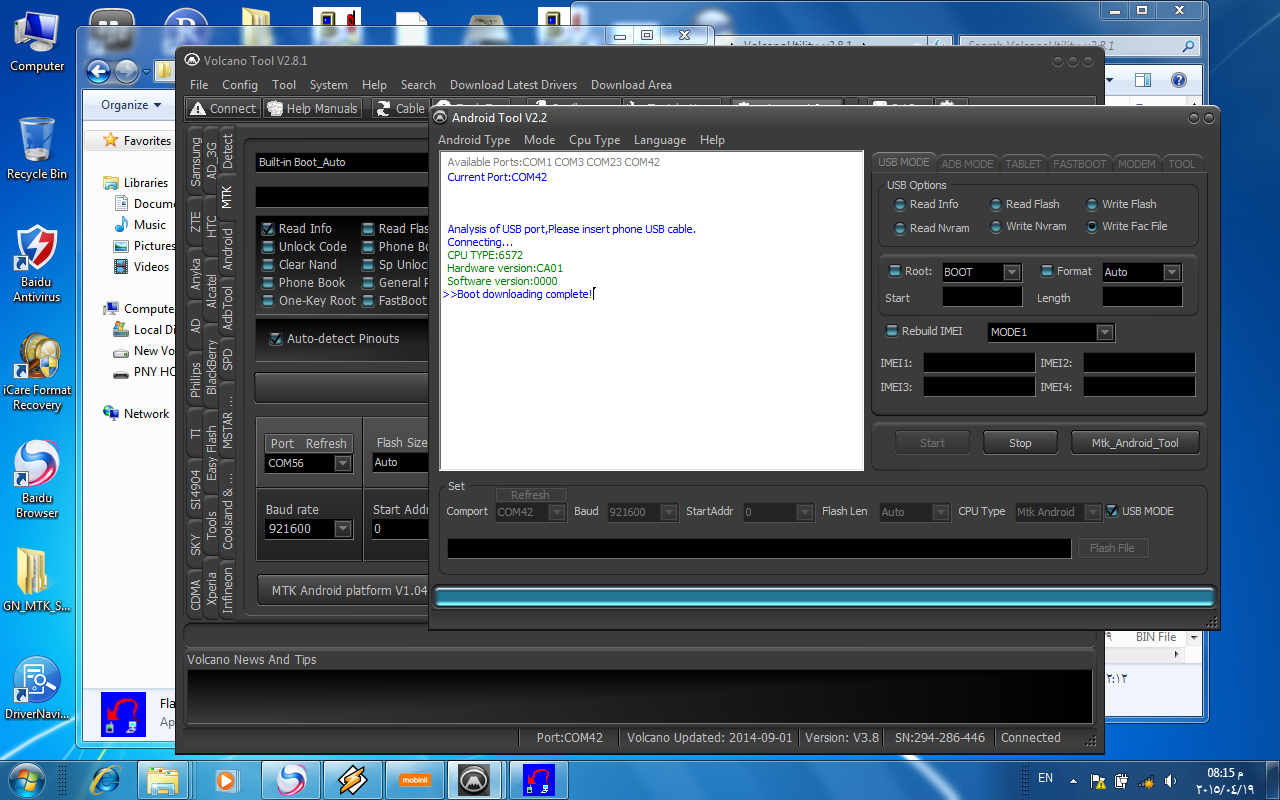Switch to Baidu Browser on the taskbar
The image size is (1280, 800).
(291, 779)
